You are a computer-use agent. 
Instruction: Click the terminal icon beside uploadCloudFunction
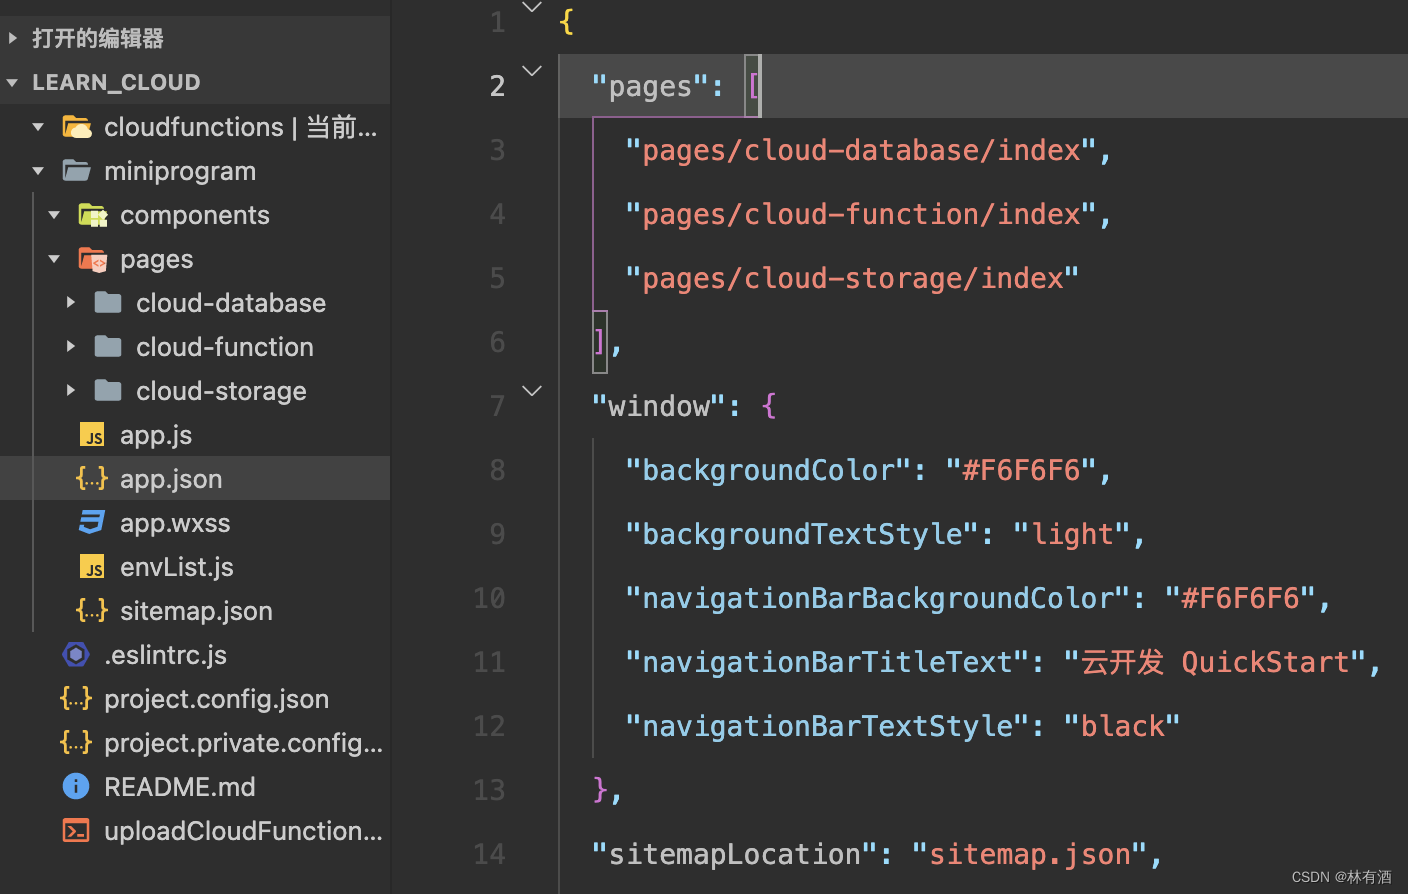click(x=76, y=831)
